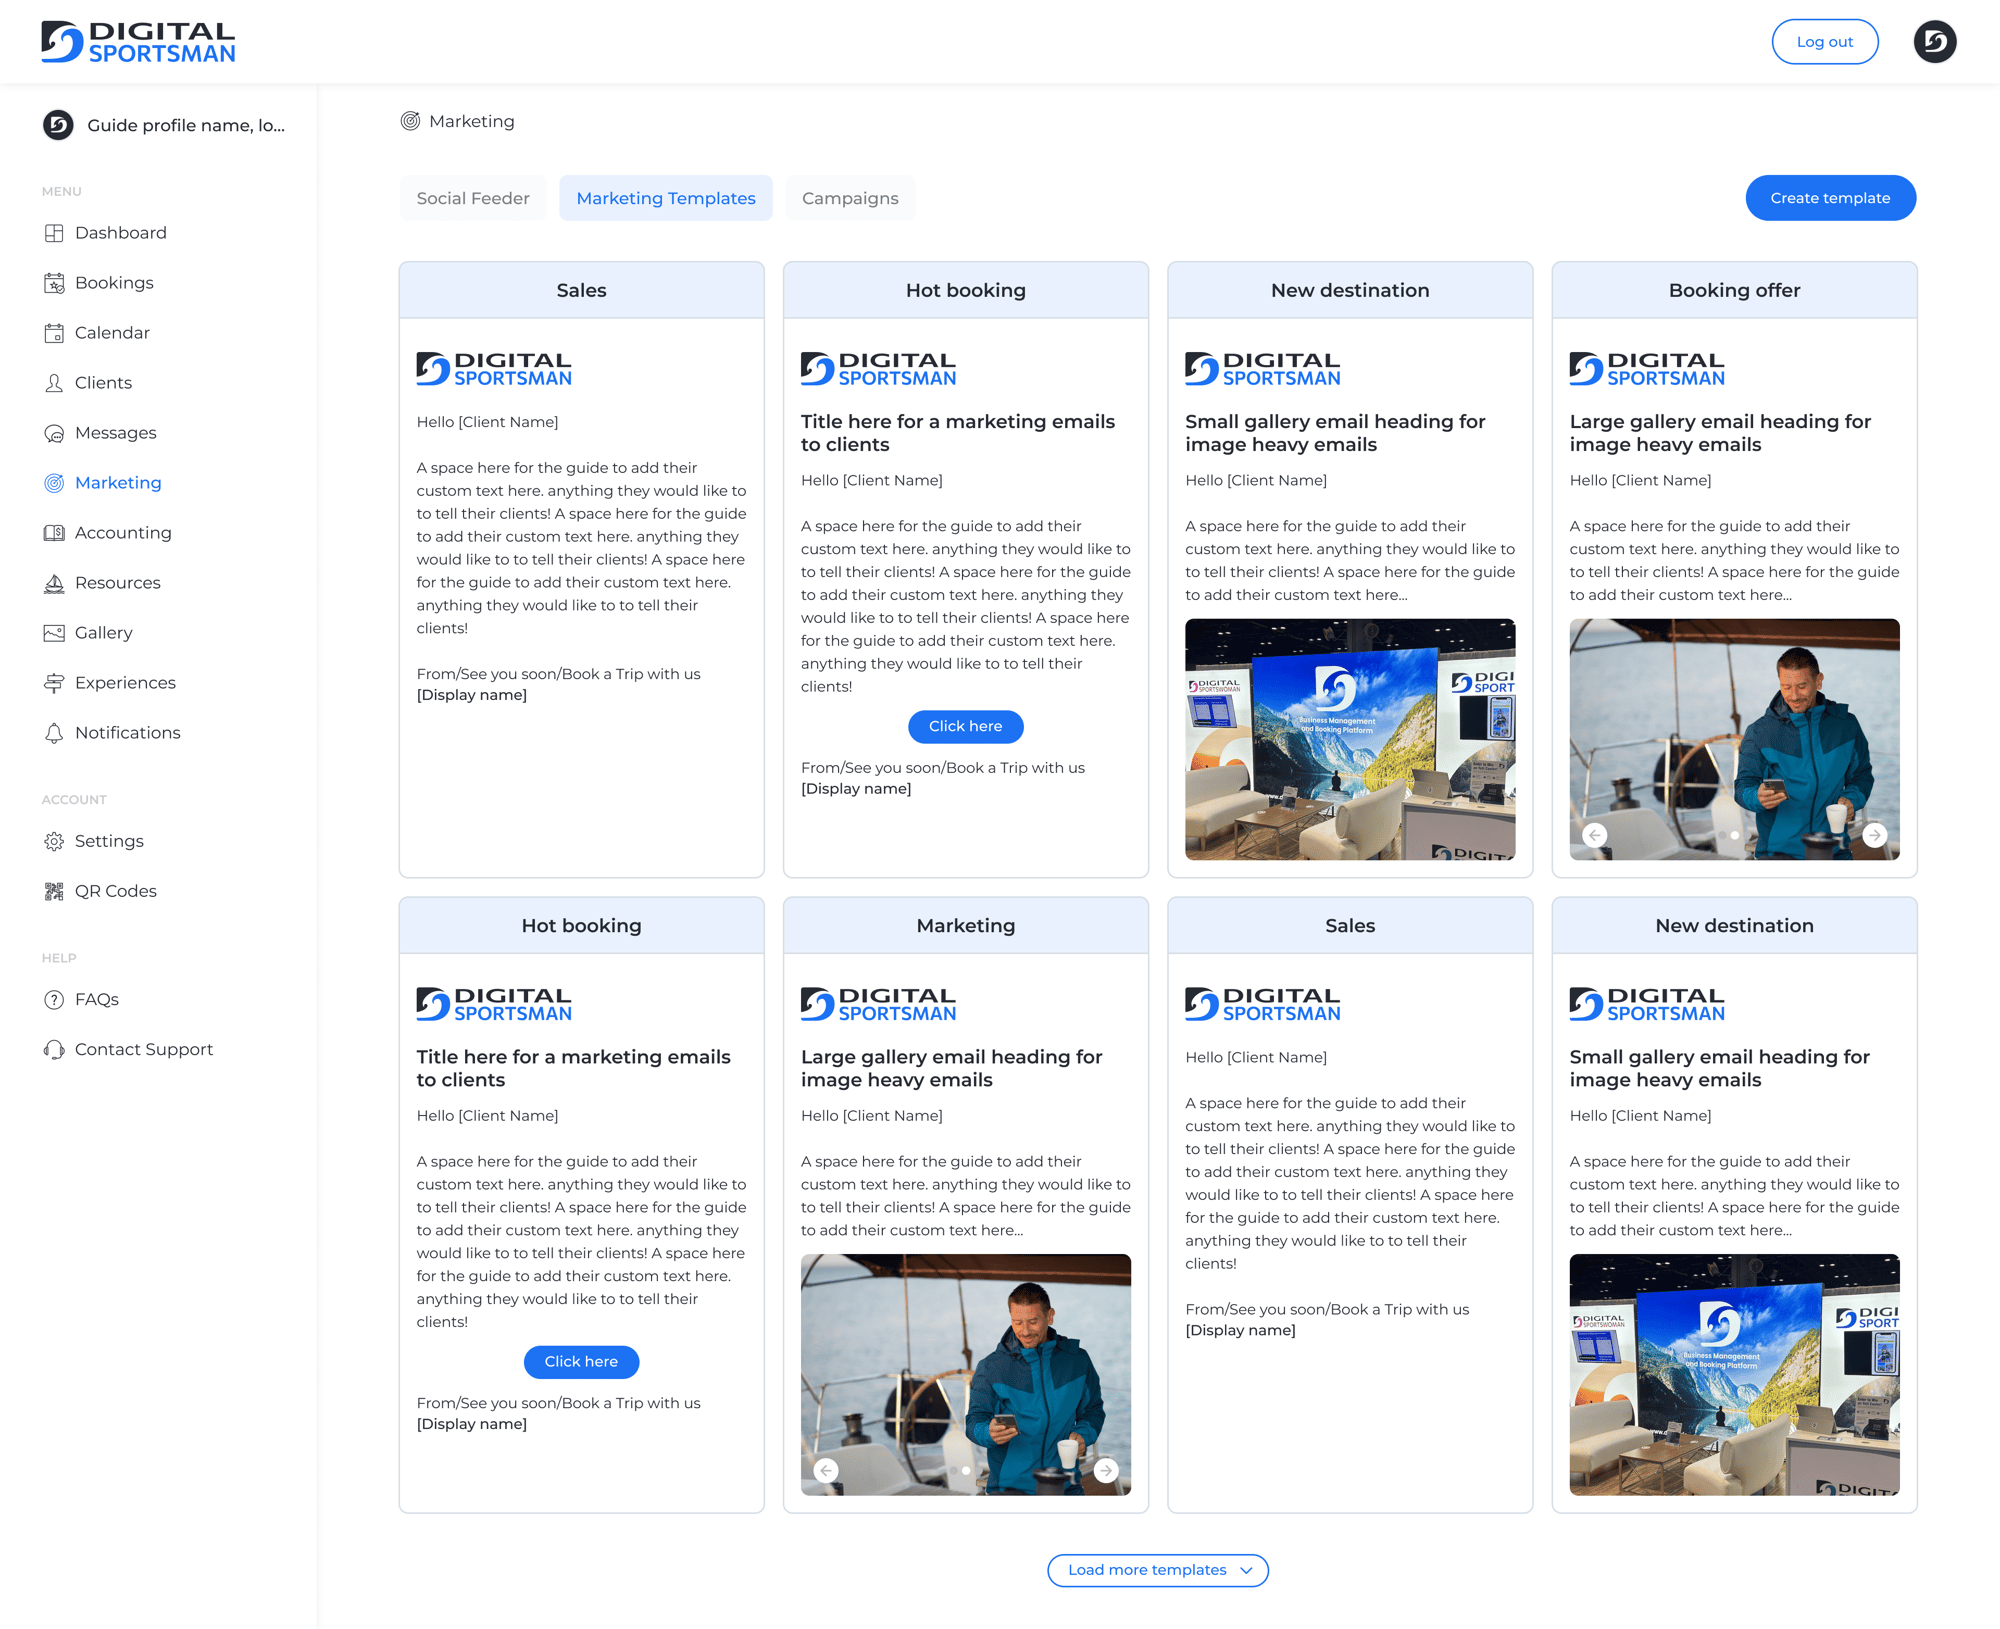2000x1629 pixels.
Task: Click the Gallery picture icon
Action: (54, 633)
